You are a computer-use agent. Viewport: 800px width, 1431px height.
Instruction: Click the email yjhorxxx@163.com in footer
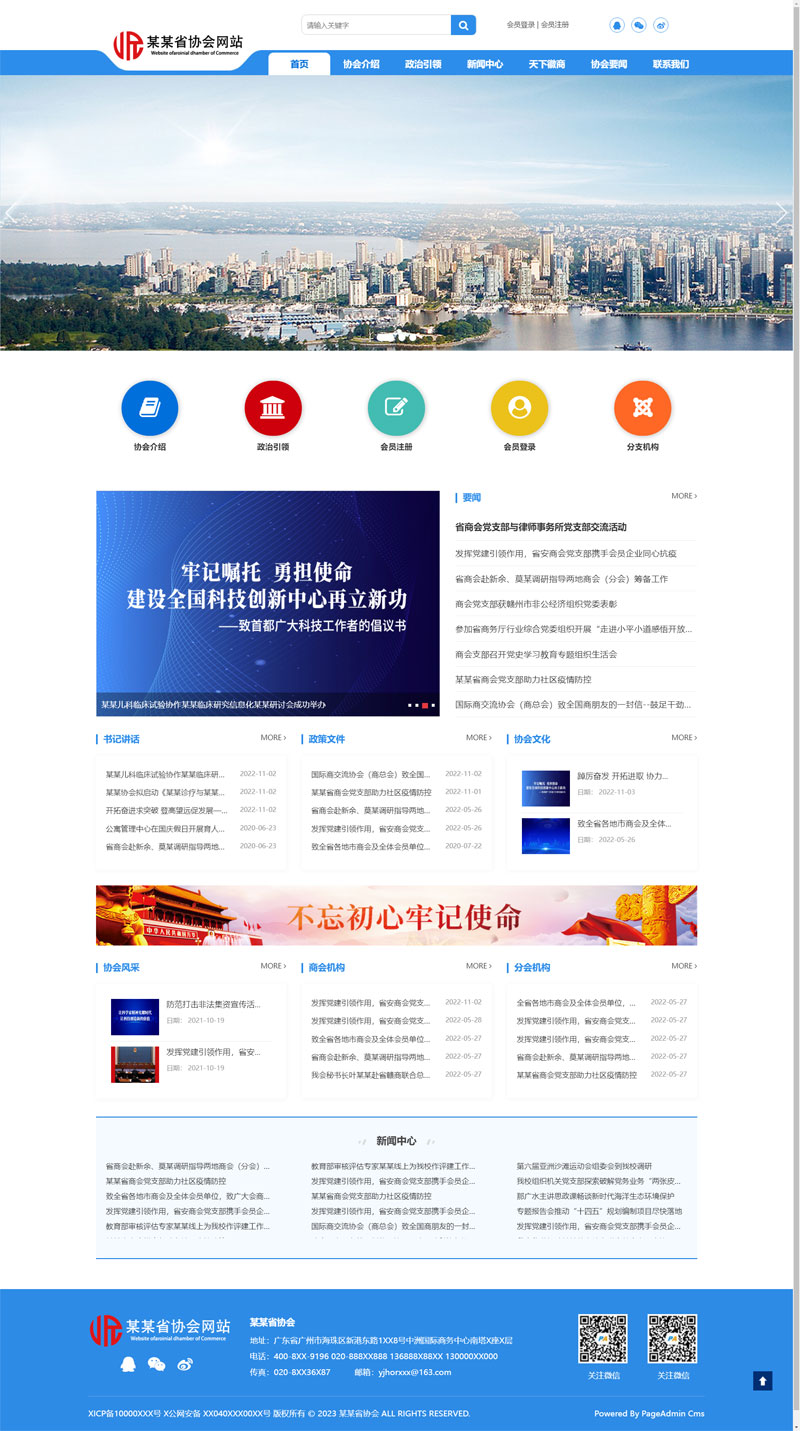pyautogui.click(x=414, y=1372)
